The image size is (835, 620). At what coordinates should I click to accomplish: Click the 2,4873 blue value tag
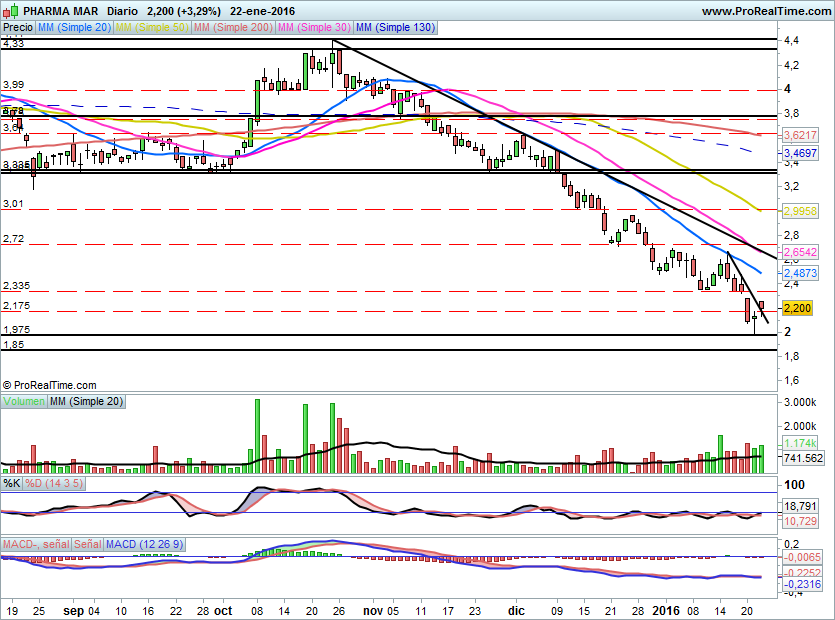(800, 273)
